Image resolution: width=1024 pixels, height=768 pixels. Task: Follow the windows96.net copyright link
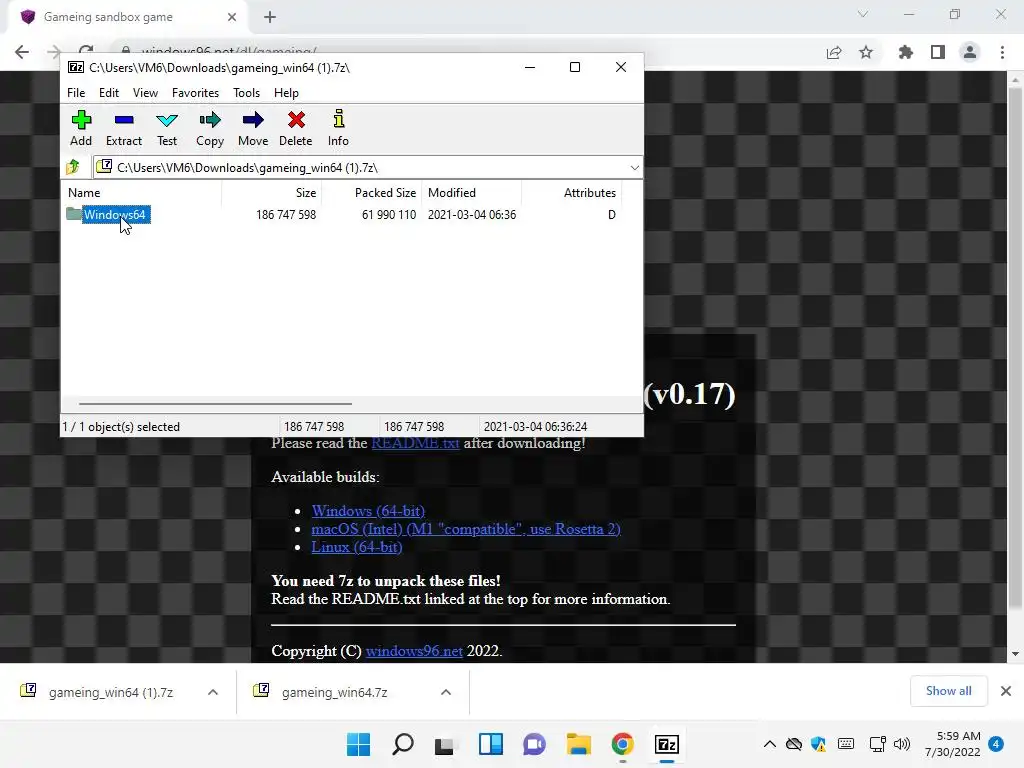[414, 651]
